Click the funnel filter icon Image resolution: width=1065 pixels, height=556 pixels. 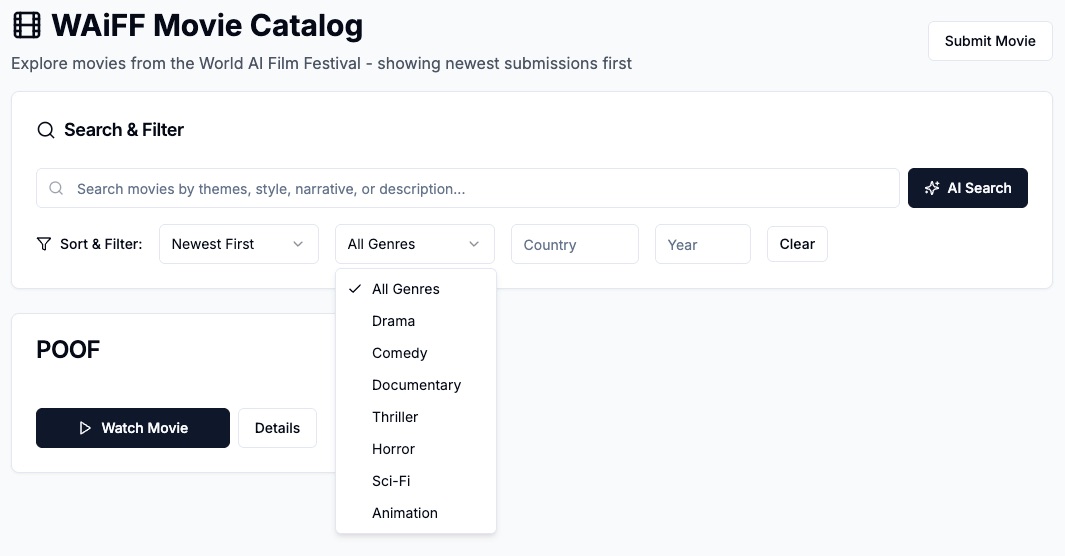(44, 244)
